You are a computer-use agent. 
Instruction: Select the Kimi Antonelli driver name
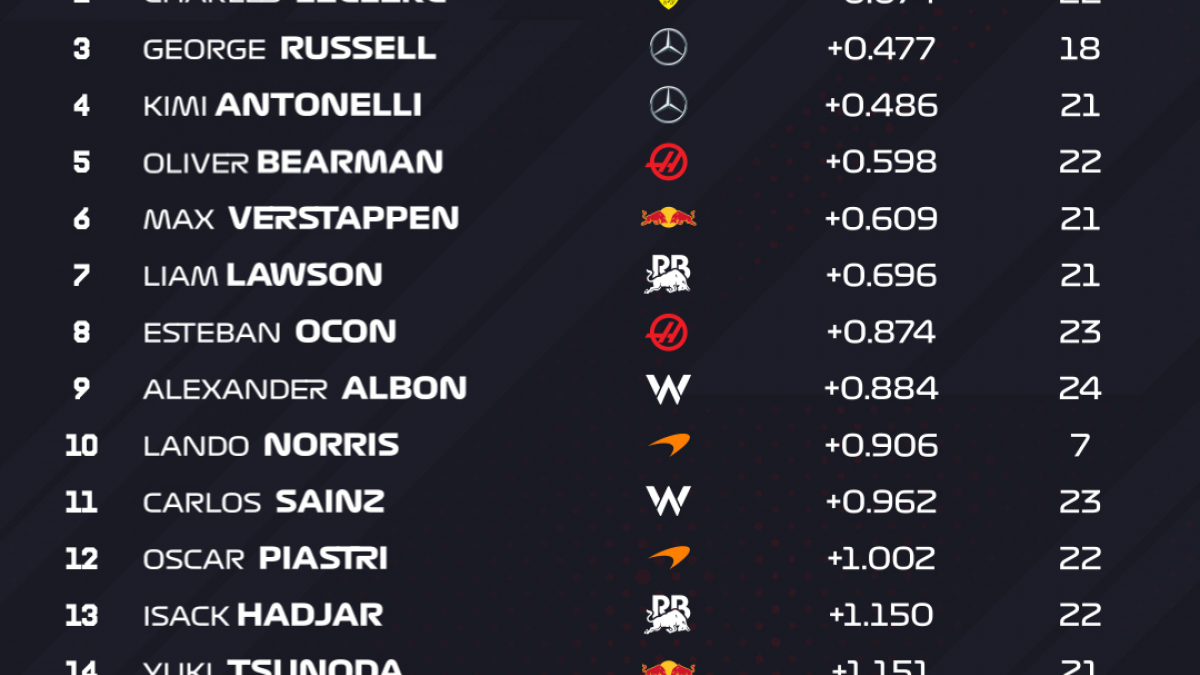282,105
